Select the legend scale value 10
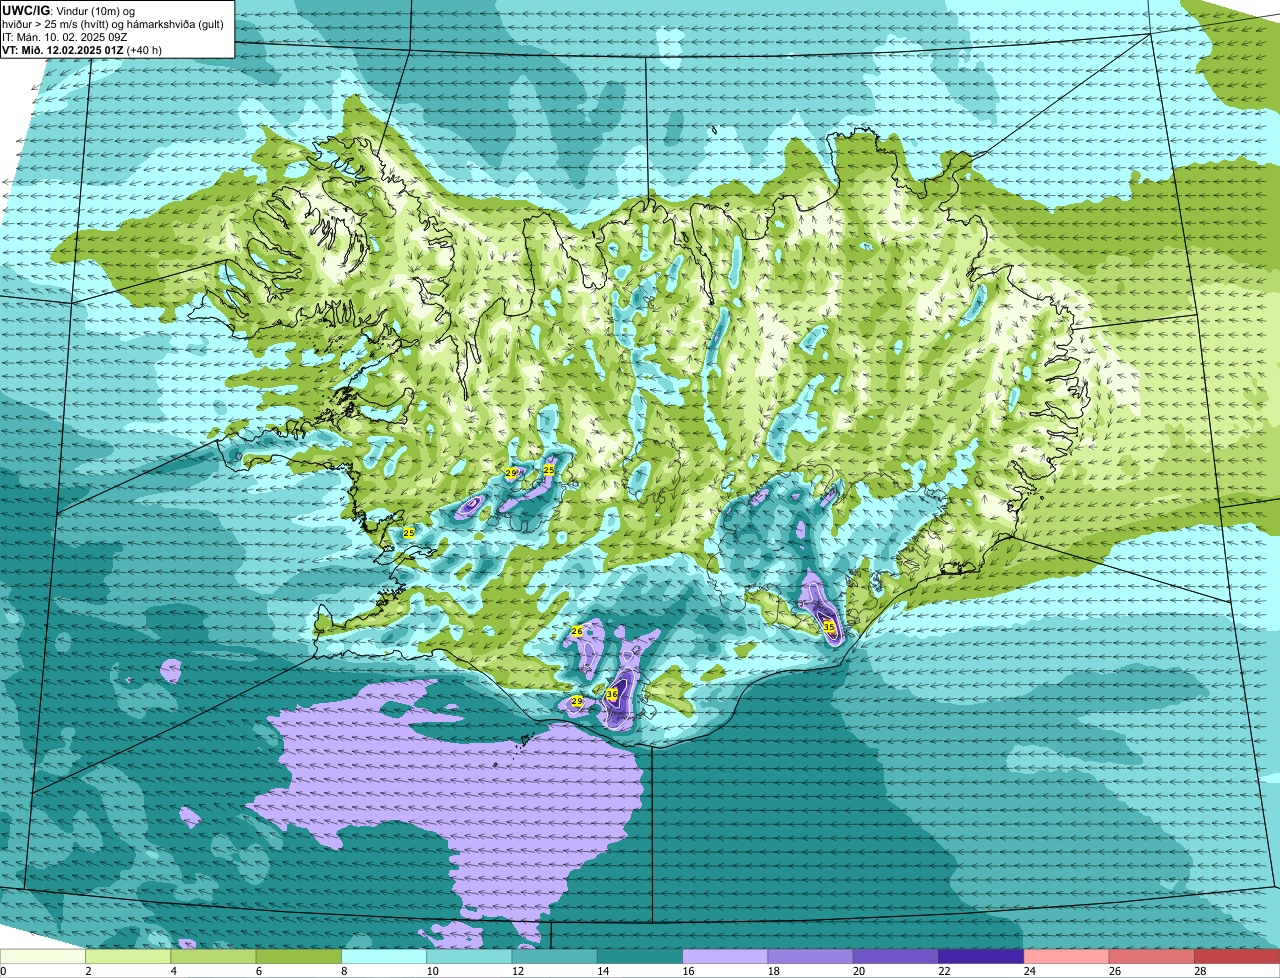1280x978 pixels. pyautogui.click(x=431, y=971)
